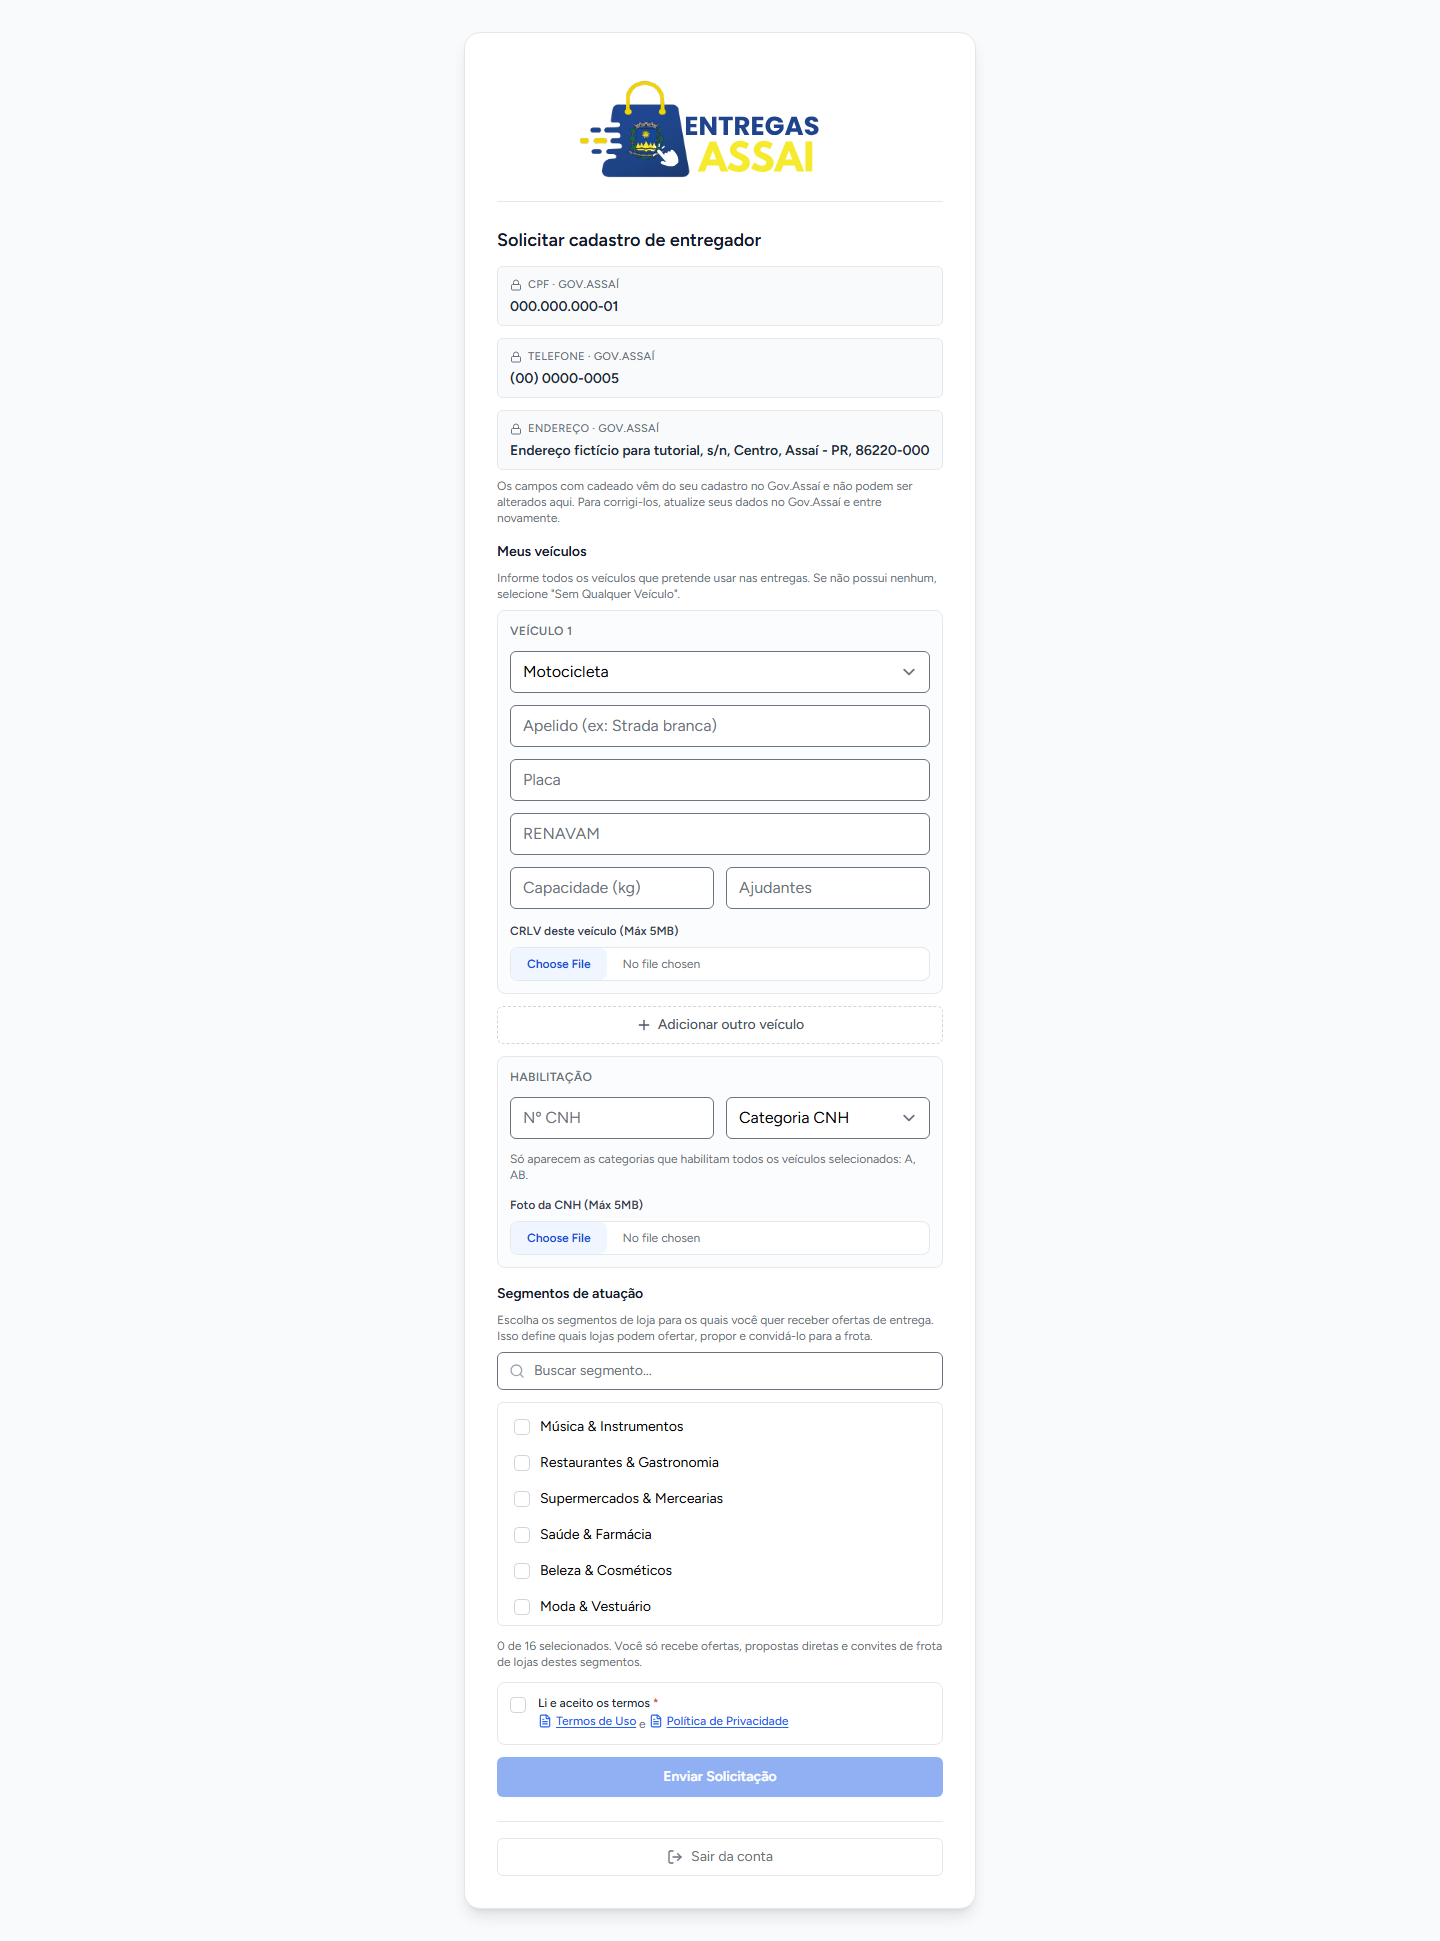The height and width of the screenshot is (1941, 1440).
Task: Focus the Buscar segmento search box
Action: (720, 1371)
